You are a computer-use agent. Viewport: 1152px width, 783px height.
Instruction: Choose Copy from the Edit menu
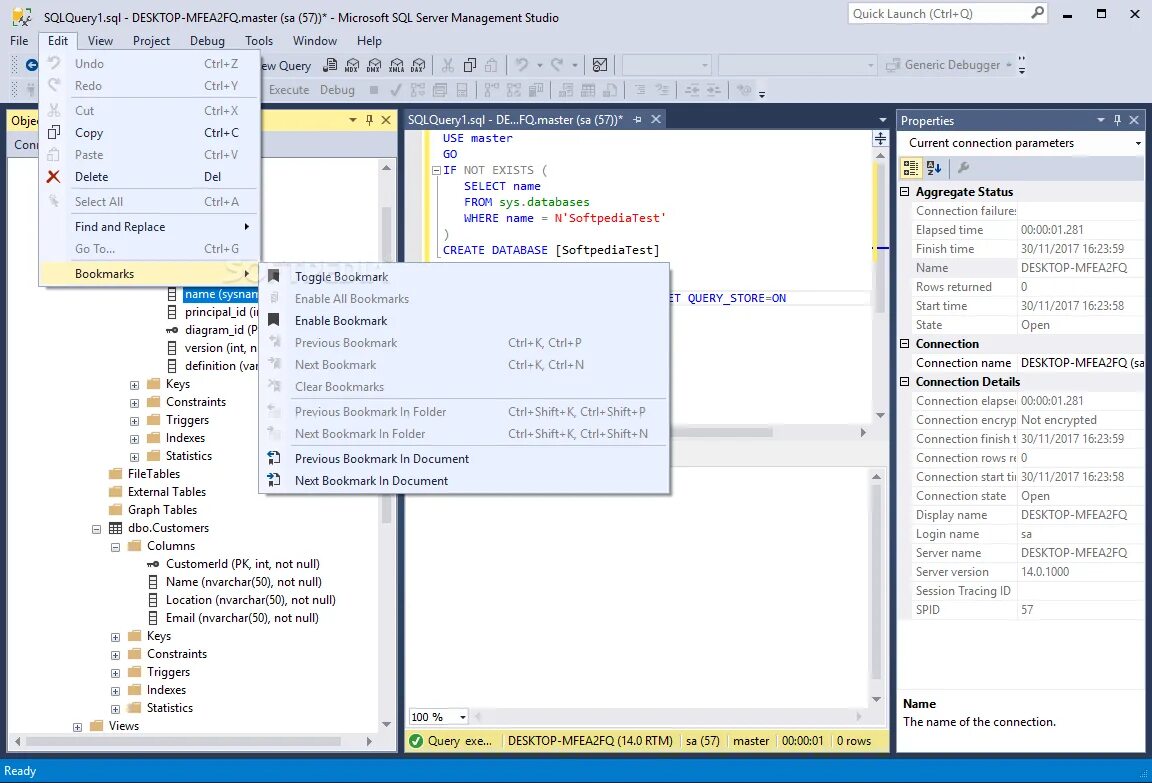(x=149, y=133)
